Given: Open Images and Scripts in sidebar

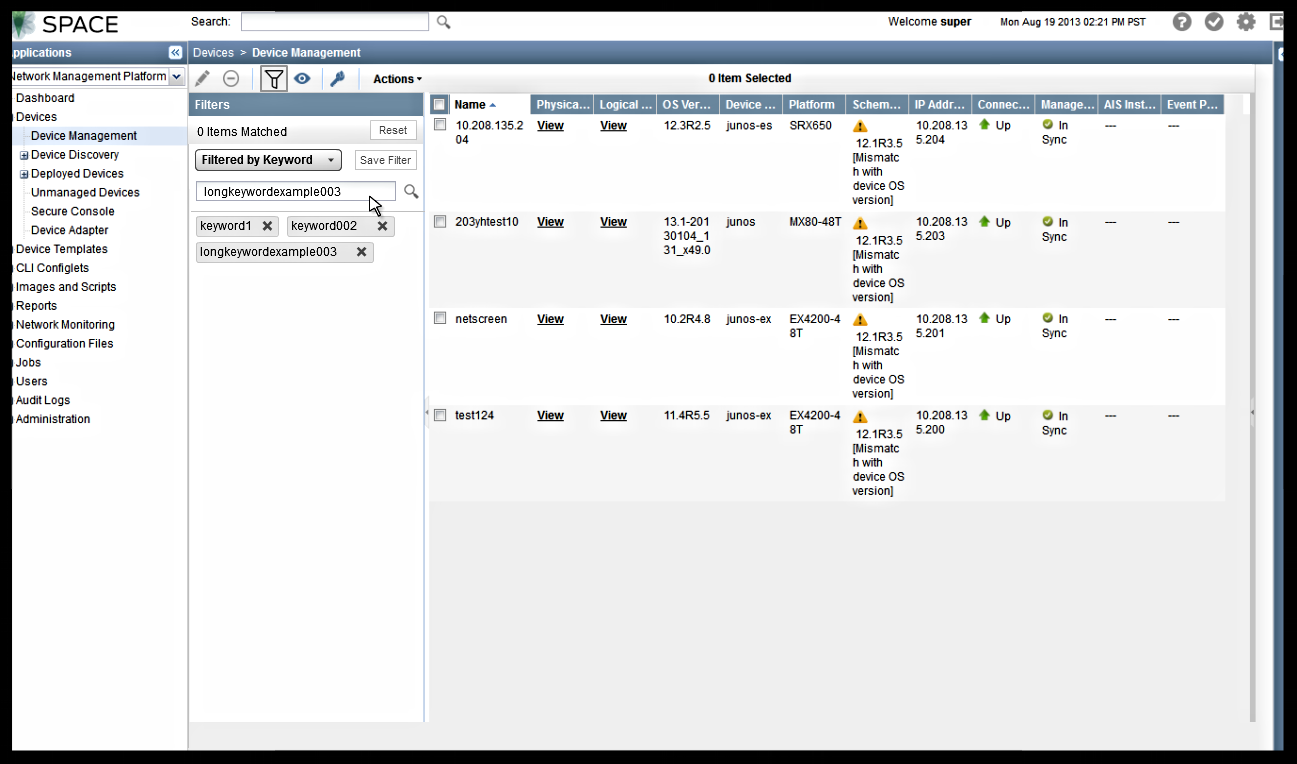Looking at the screenshot, I should 66,287.
